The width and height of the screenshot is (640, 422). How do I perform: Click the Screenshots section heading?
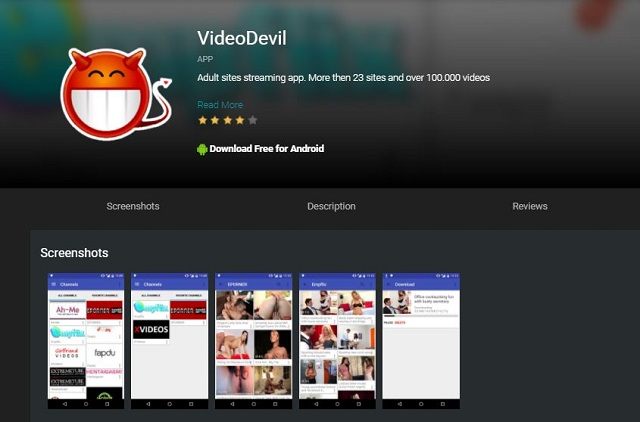(74, 253)
